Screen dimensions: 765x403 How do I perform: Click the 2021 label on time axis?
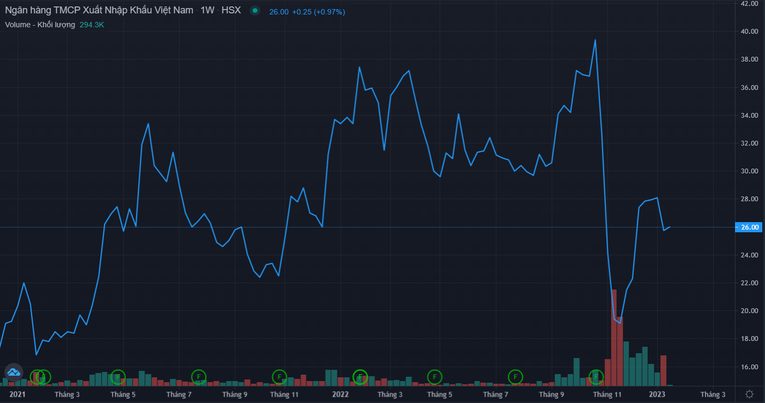pos(18,394)
